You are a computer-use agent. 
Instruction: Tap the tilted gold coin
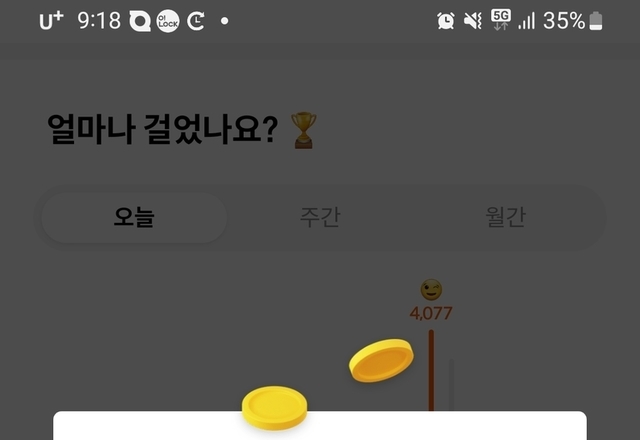click(381, 360)
